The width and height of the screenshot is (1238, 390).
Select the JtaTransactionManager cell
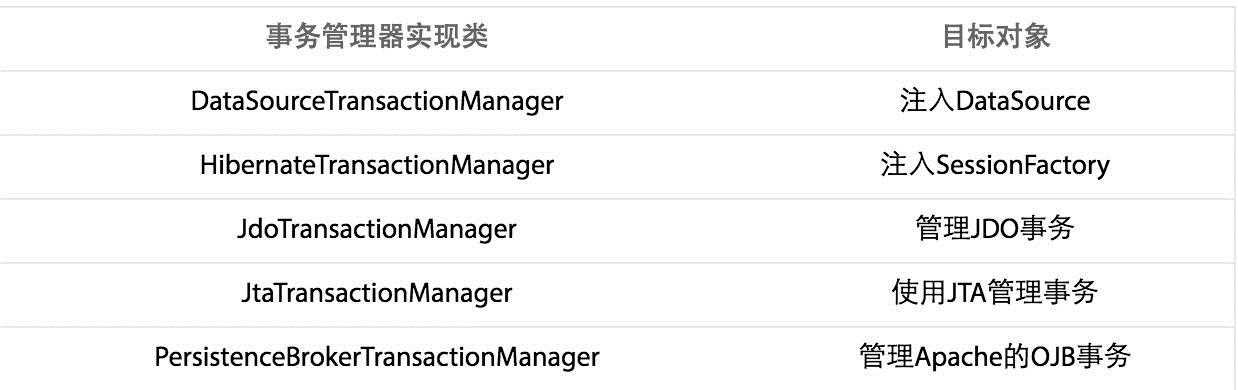tap(377, 294)
